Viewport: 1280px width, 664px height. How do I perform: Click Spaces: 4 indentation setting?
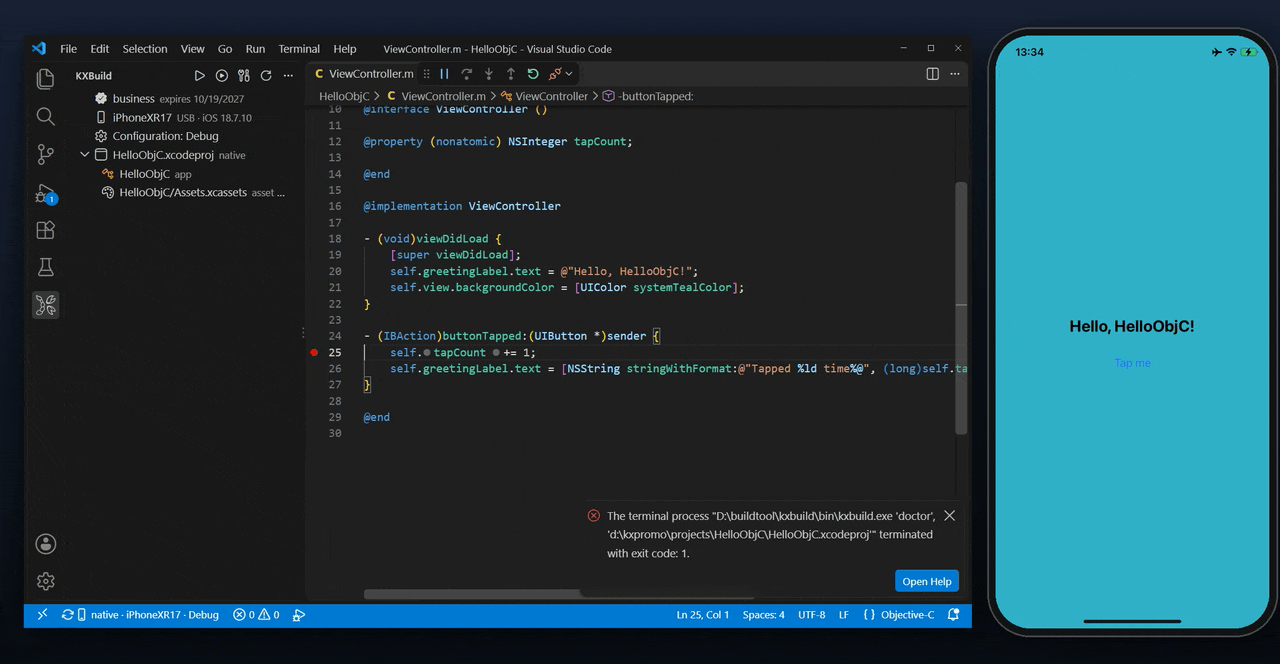click(x=763, y=615)
